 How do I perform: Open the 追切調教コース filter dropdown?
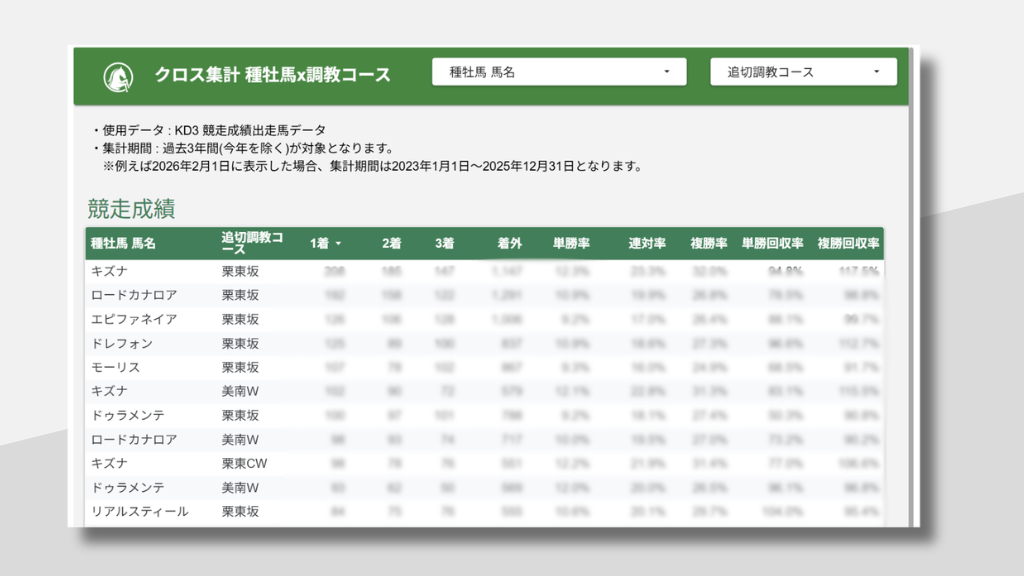803,72
